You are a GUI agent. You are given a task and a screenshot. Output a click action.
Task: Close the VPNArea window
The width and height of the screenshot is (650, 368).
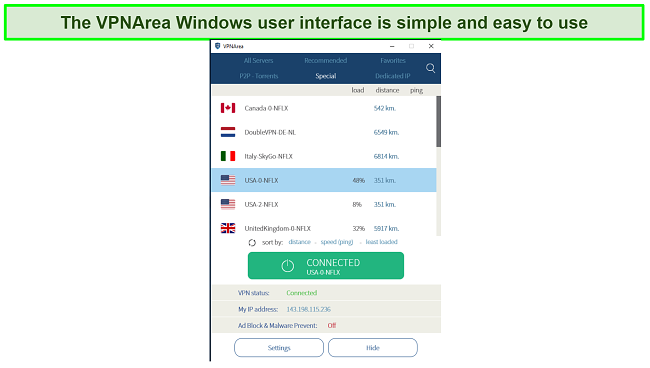[431, 46]
